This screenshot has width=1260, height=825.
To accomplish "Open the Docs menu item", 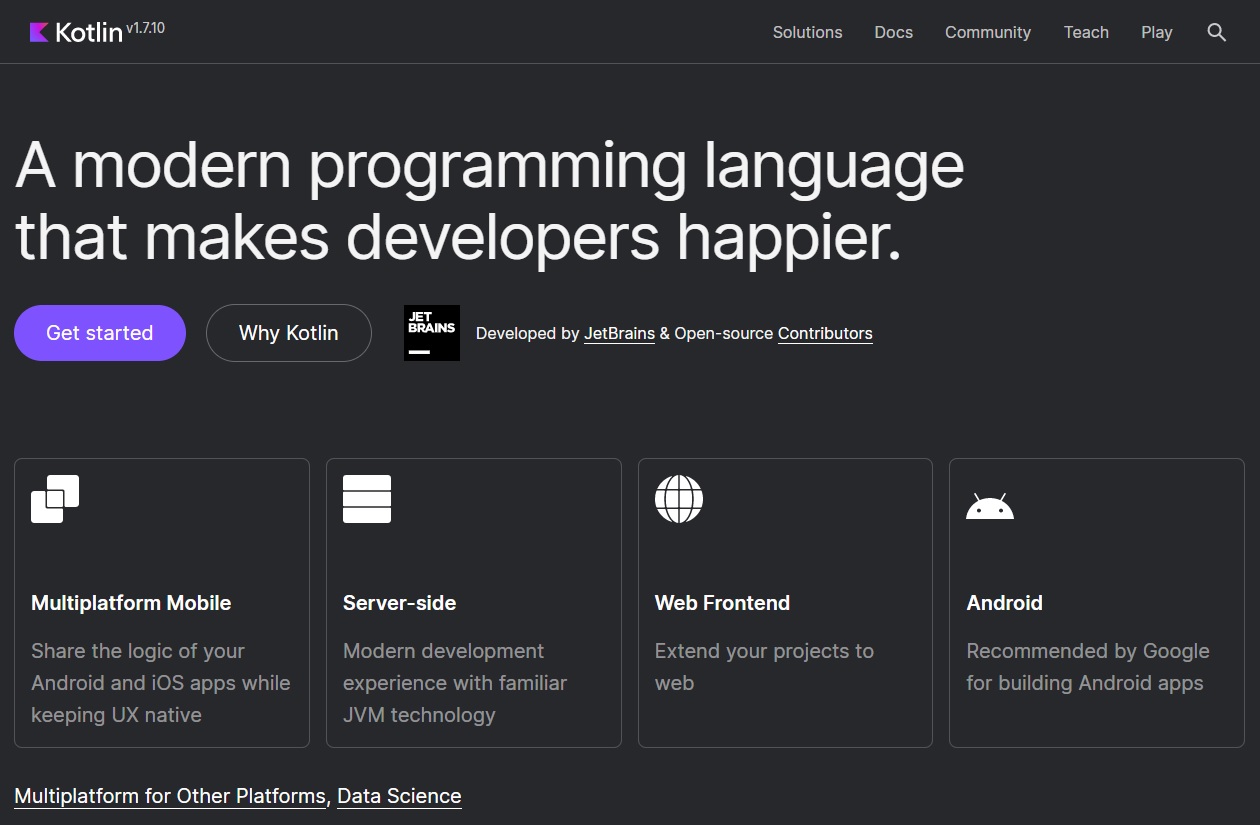I will tap(893, 32).
